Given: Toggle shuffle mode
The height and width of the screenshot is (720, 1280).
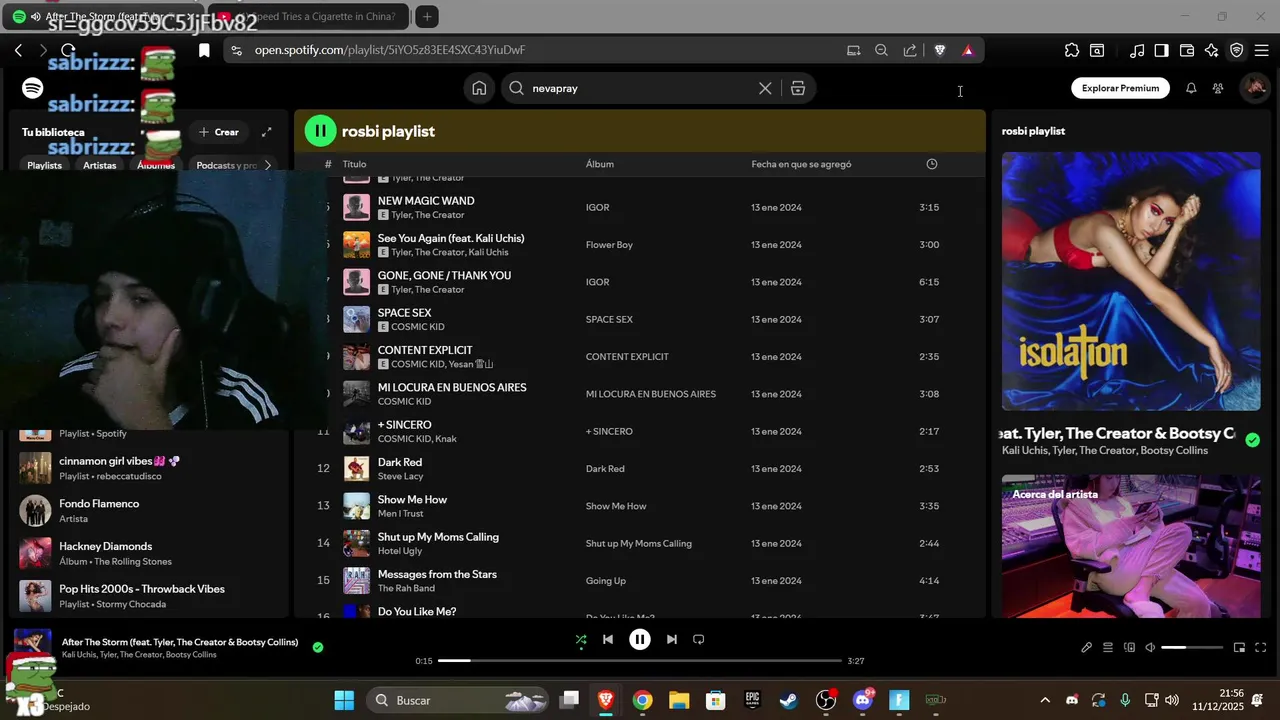Looking at the screenshot, I should point(581,640).
